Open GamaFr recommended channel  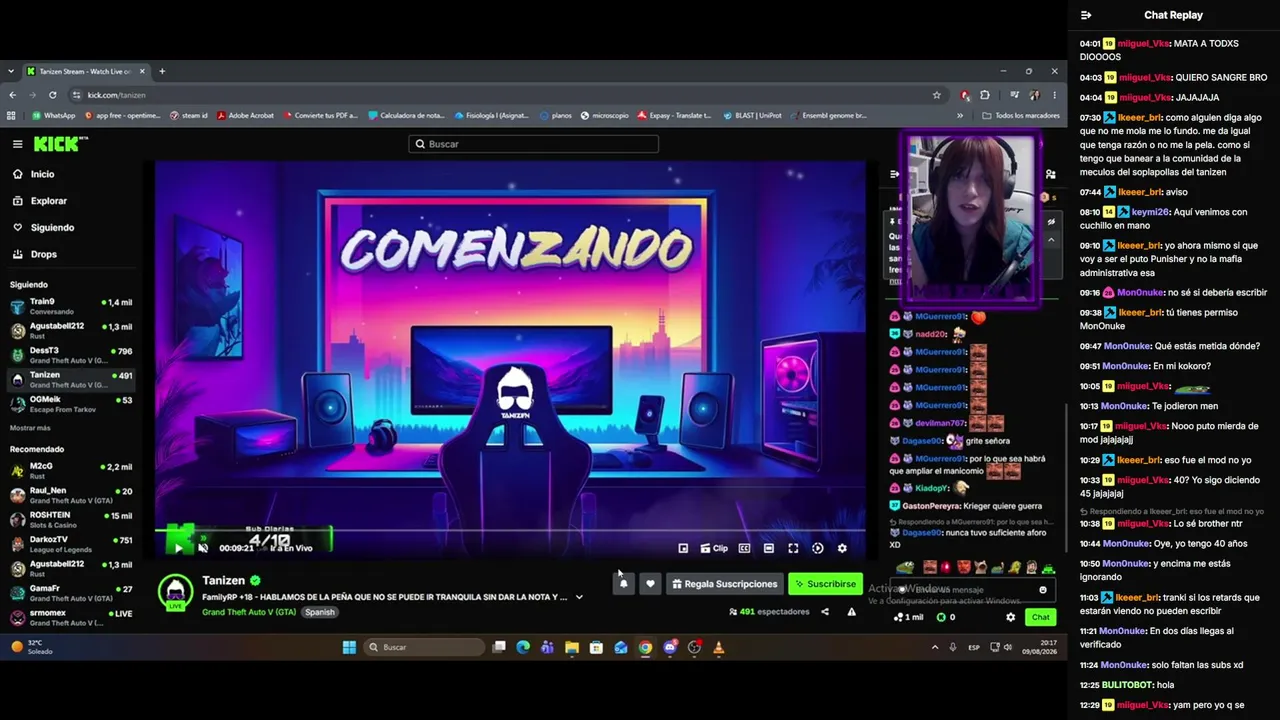[x=71, y=593]
